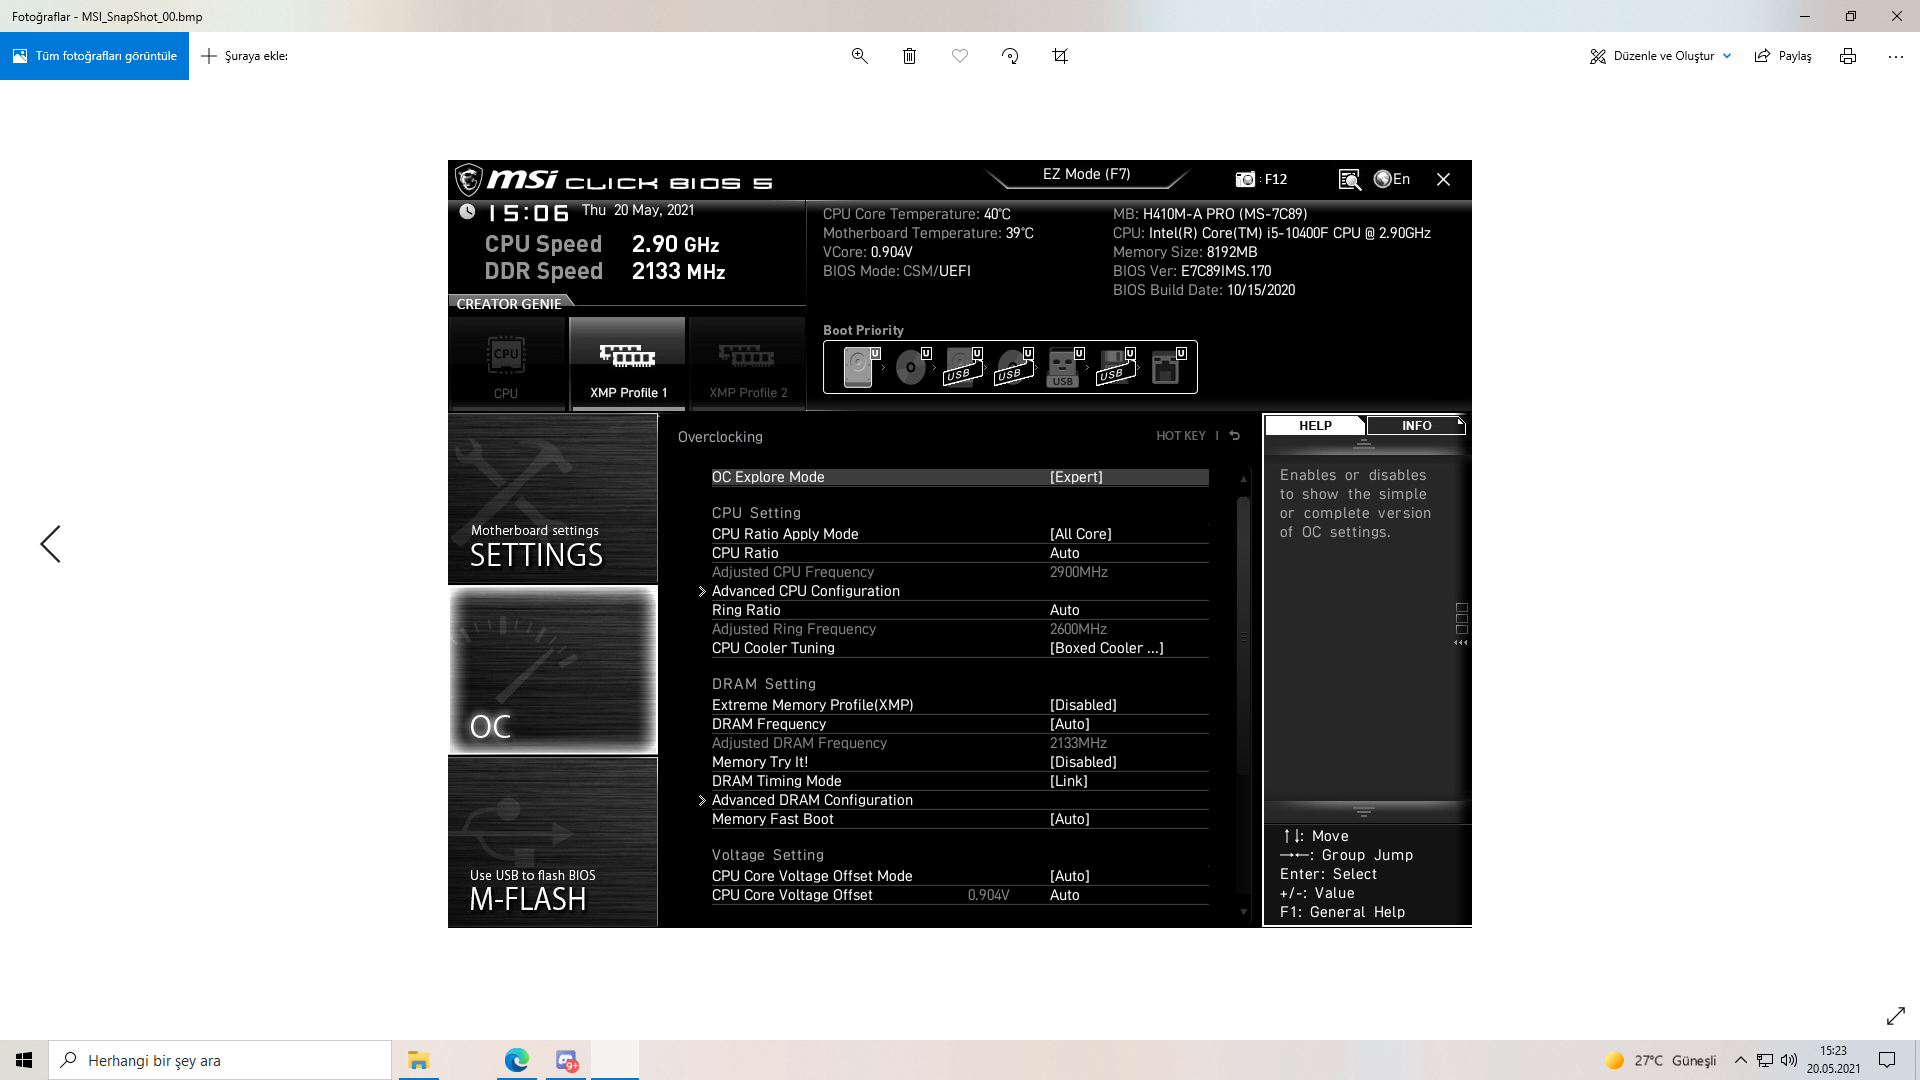Click scroll up arrow of Overclocking list

tap(1244, 479)
